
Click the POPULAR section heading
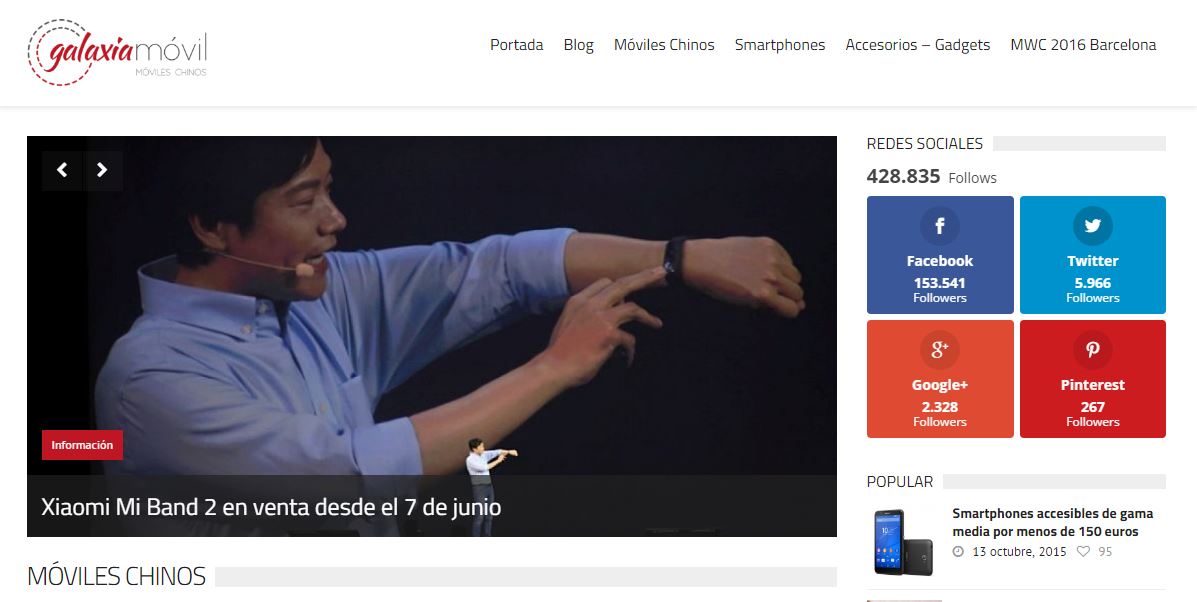[899, 481]
